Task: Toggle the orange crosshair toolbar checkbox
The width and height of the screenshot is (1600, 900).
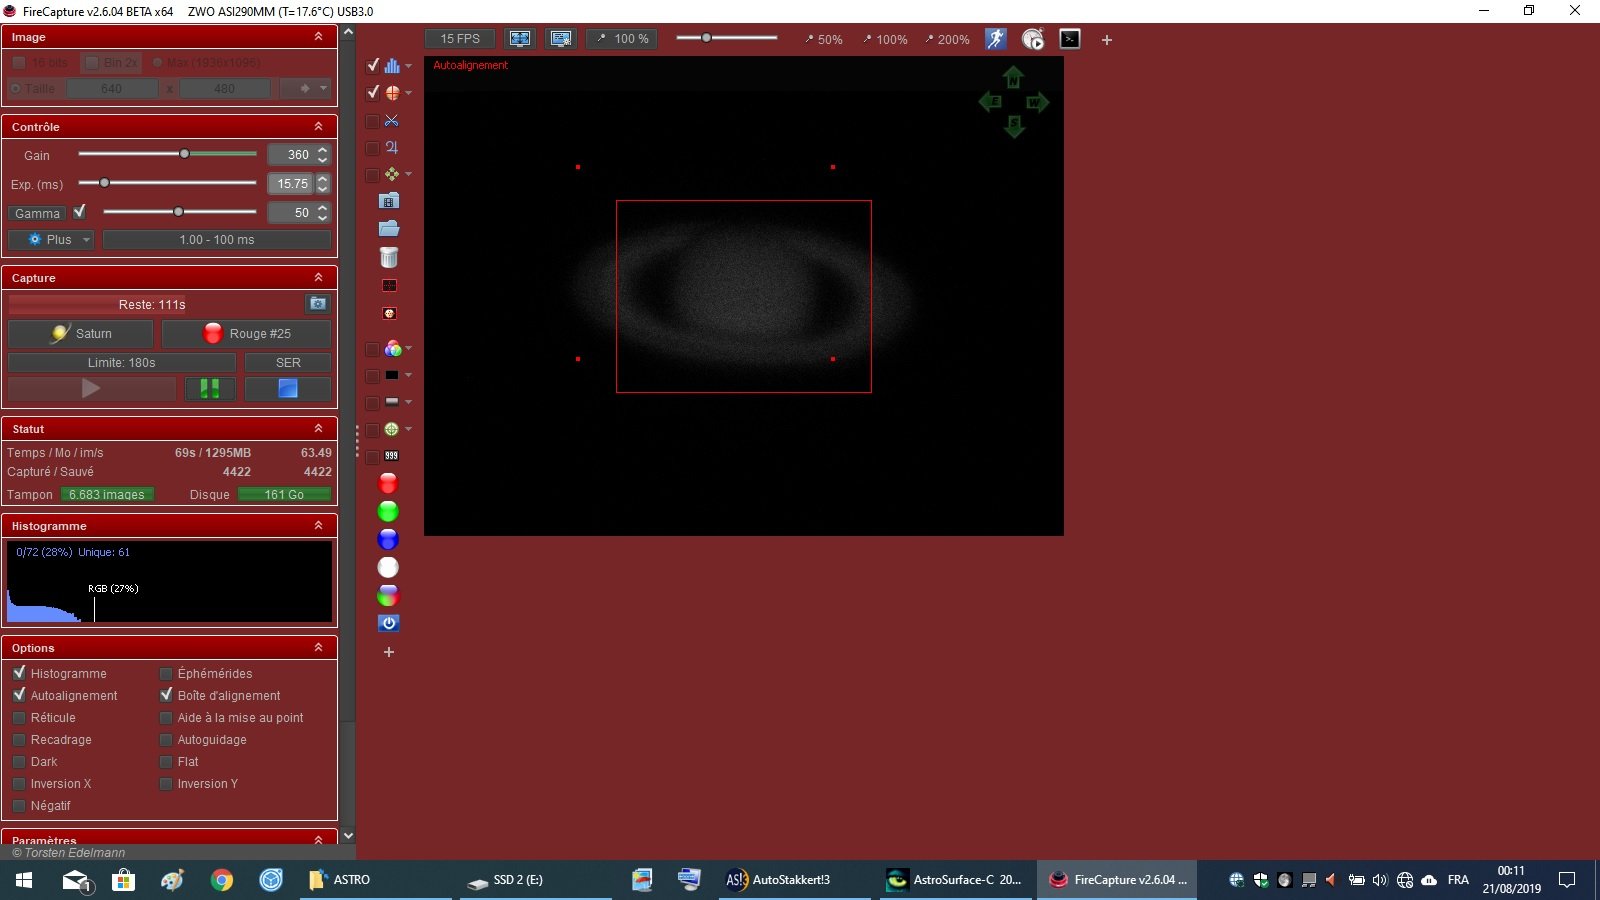Action: [x=373, y=92]
